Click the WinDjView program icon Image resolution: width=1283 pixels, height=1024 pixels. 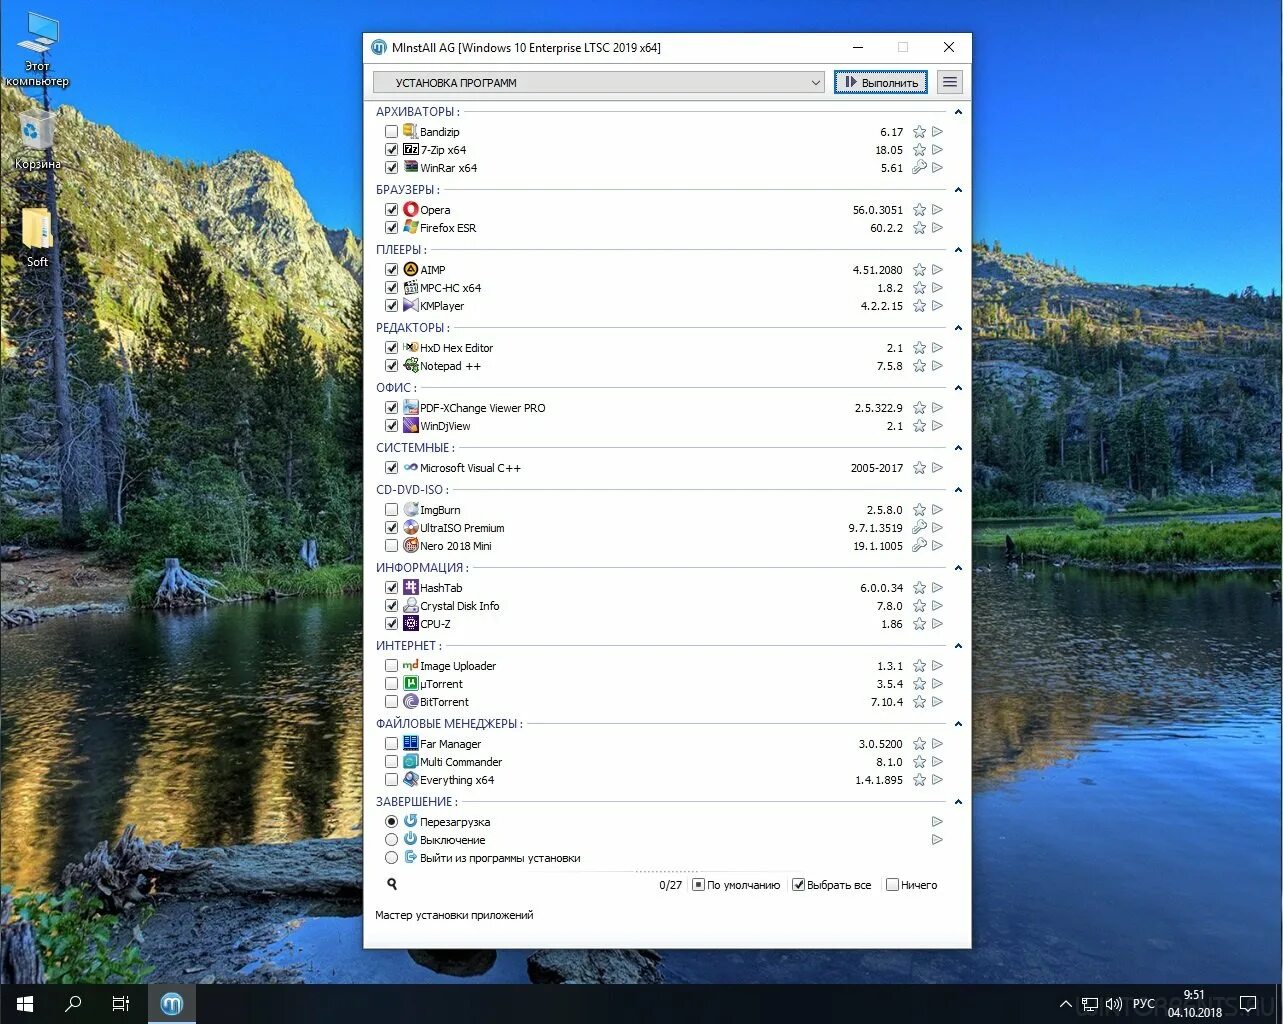(x=411, y=426)
